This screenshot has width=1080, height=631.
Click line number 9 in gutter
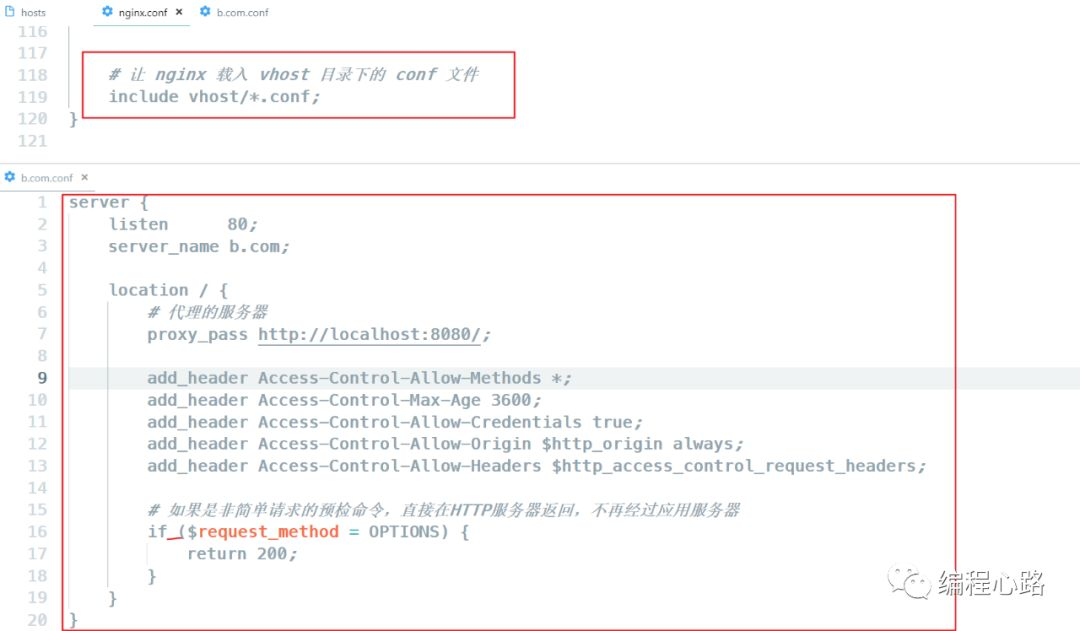point(42,378)
